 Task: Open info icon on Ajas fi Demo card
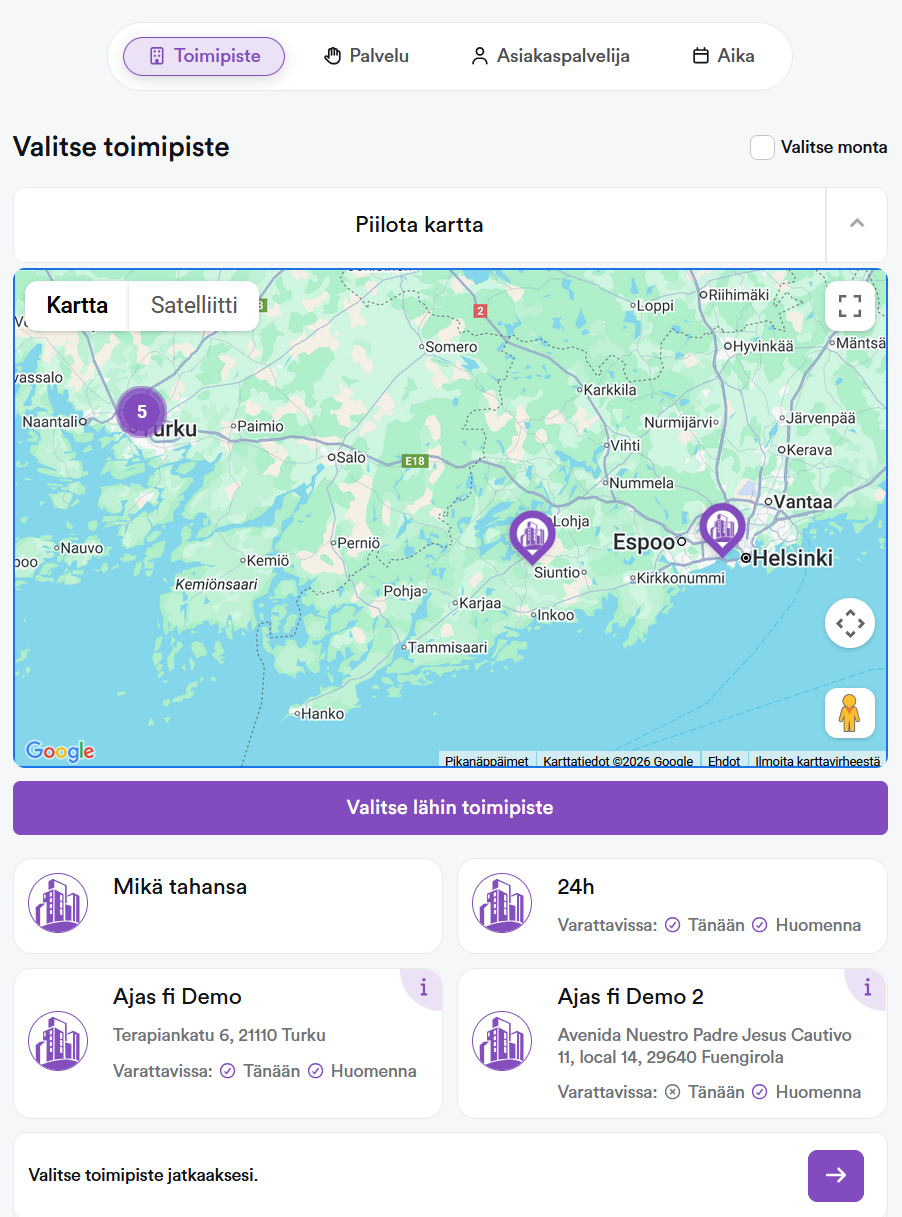pos(424,988)
